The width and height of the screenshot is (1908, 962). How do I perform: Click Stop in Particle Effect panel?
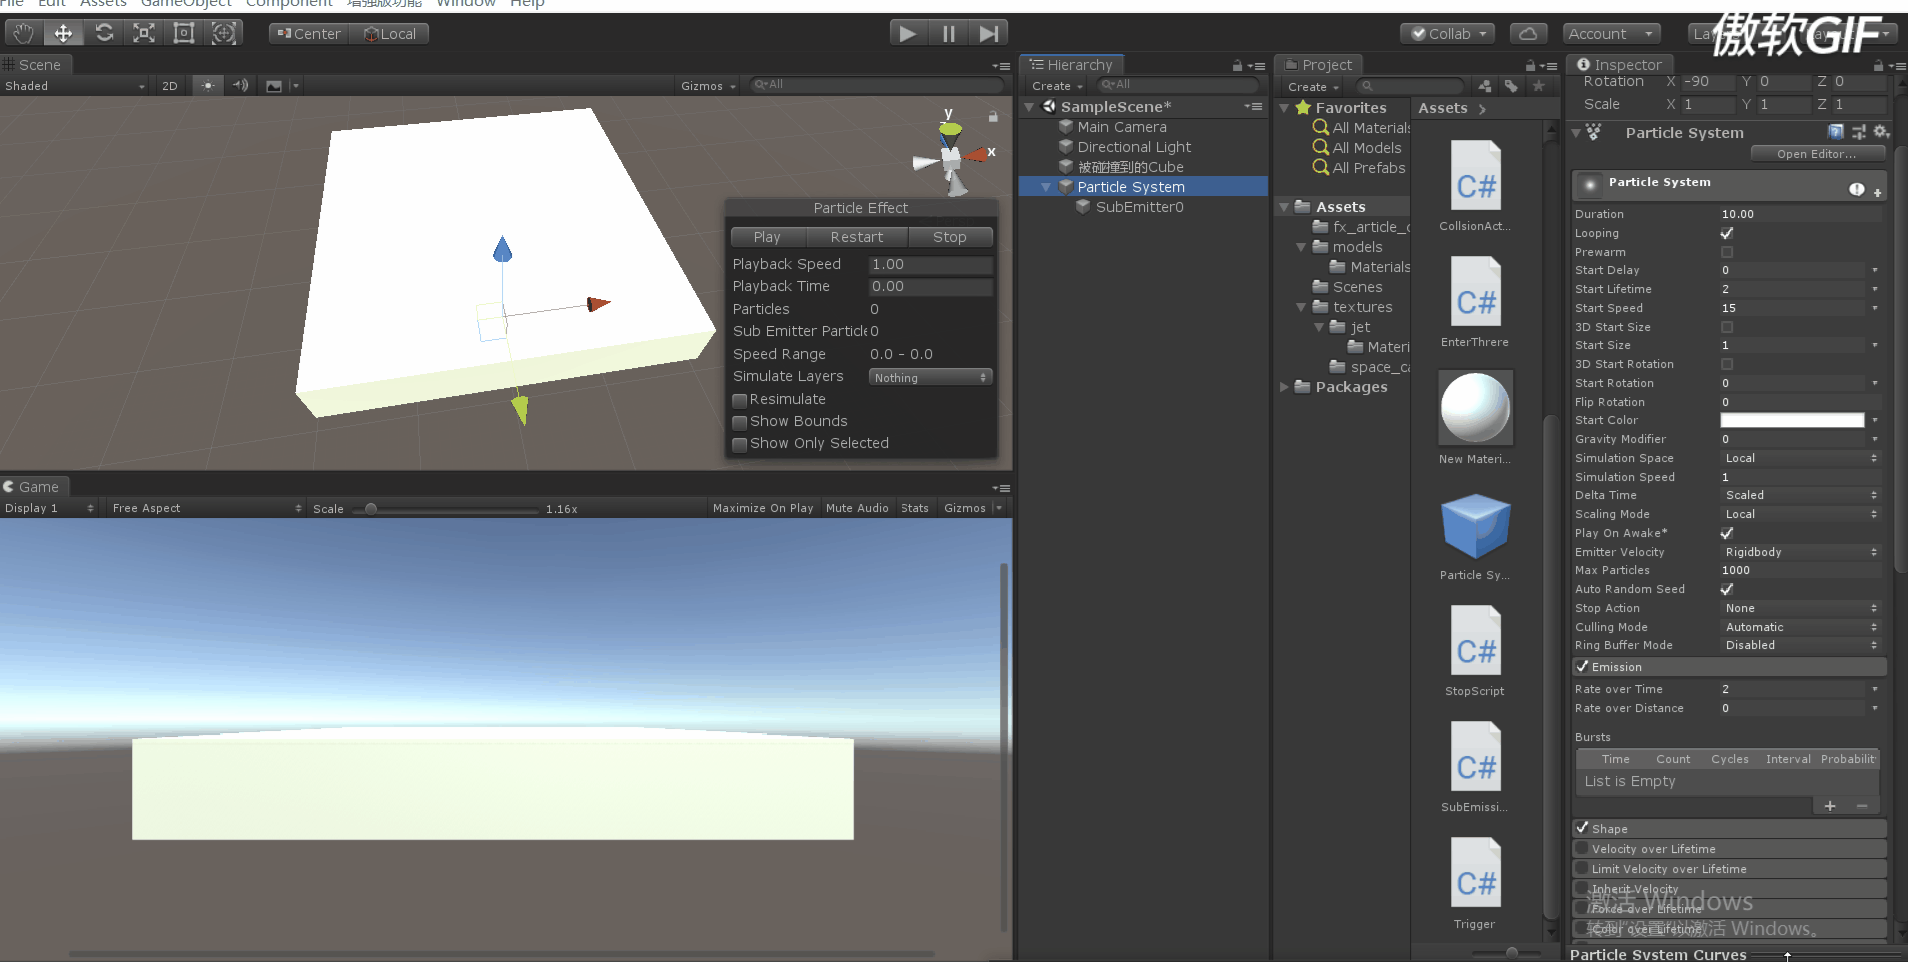(x=950, y=237)
